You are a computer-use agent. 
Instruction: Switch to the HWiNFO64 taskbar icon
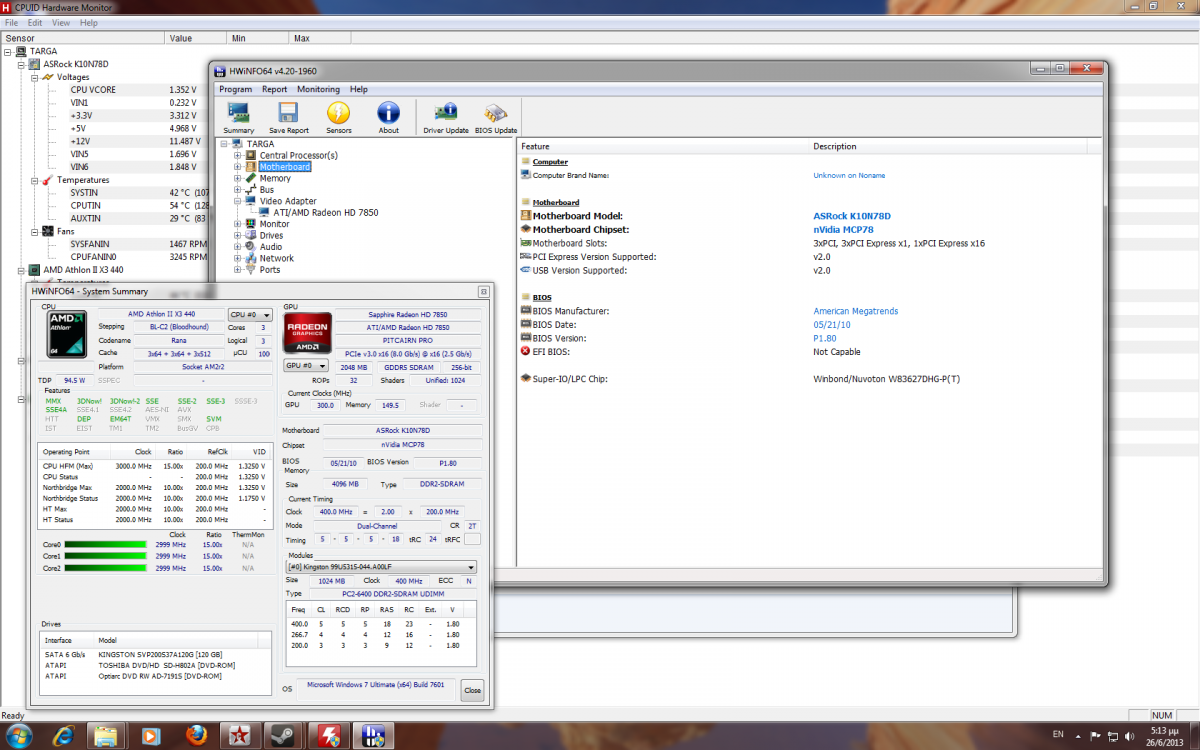coord(375,736)
